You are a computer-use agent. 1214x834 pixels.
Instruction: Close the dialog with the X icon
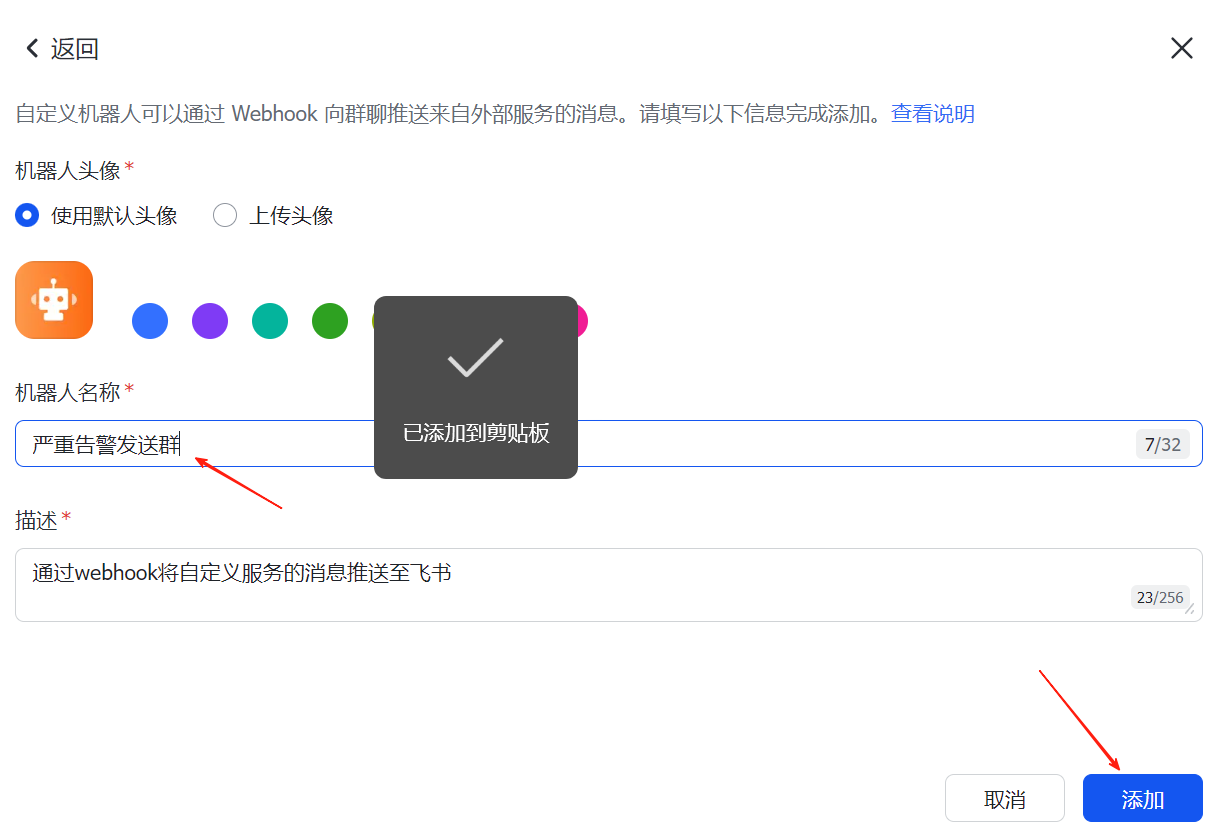1181,48
